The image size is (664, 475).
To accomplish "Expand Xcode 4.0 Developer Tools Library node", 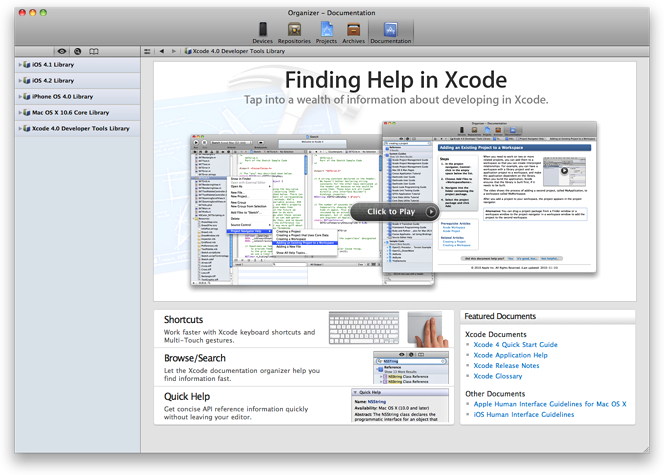I will click(20, 128).
